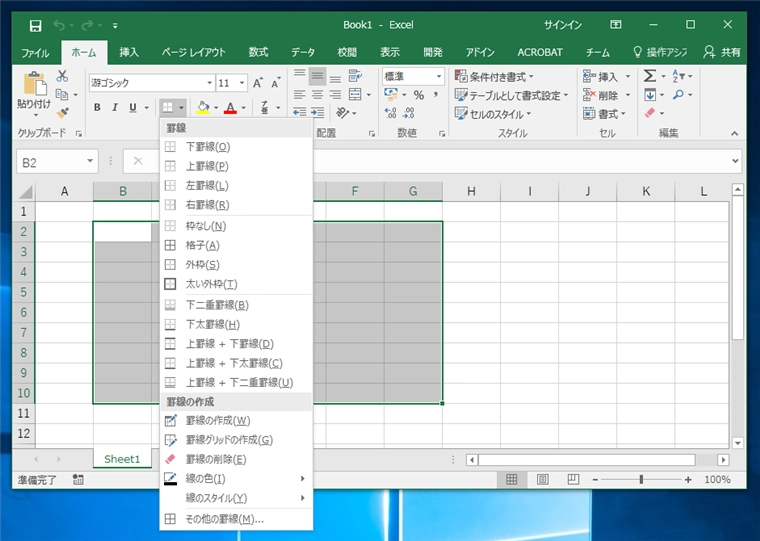Viewport: 760px width, 541px height.
Task: Select Normal view button in status bar
Action: click(511, 479)
